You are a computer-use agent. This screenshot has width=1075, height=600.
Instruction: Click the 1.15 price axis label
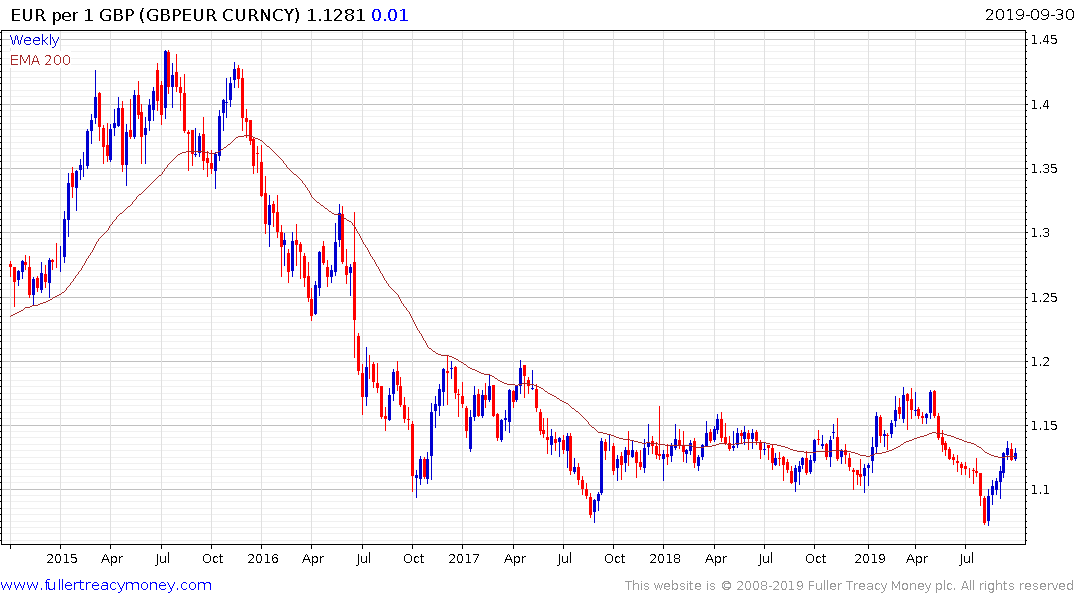click(x=1044, y=426)
